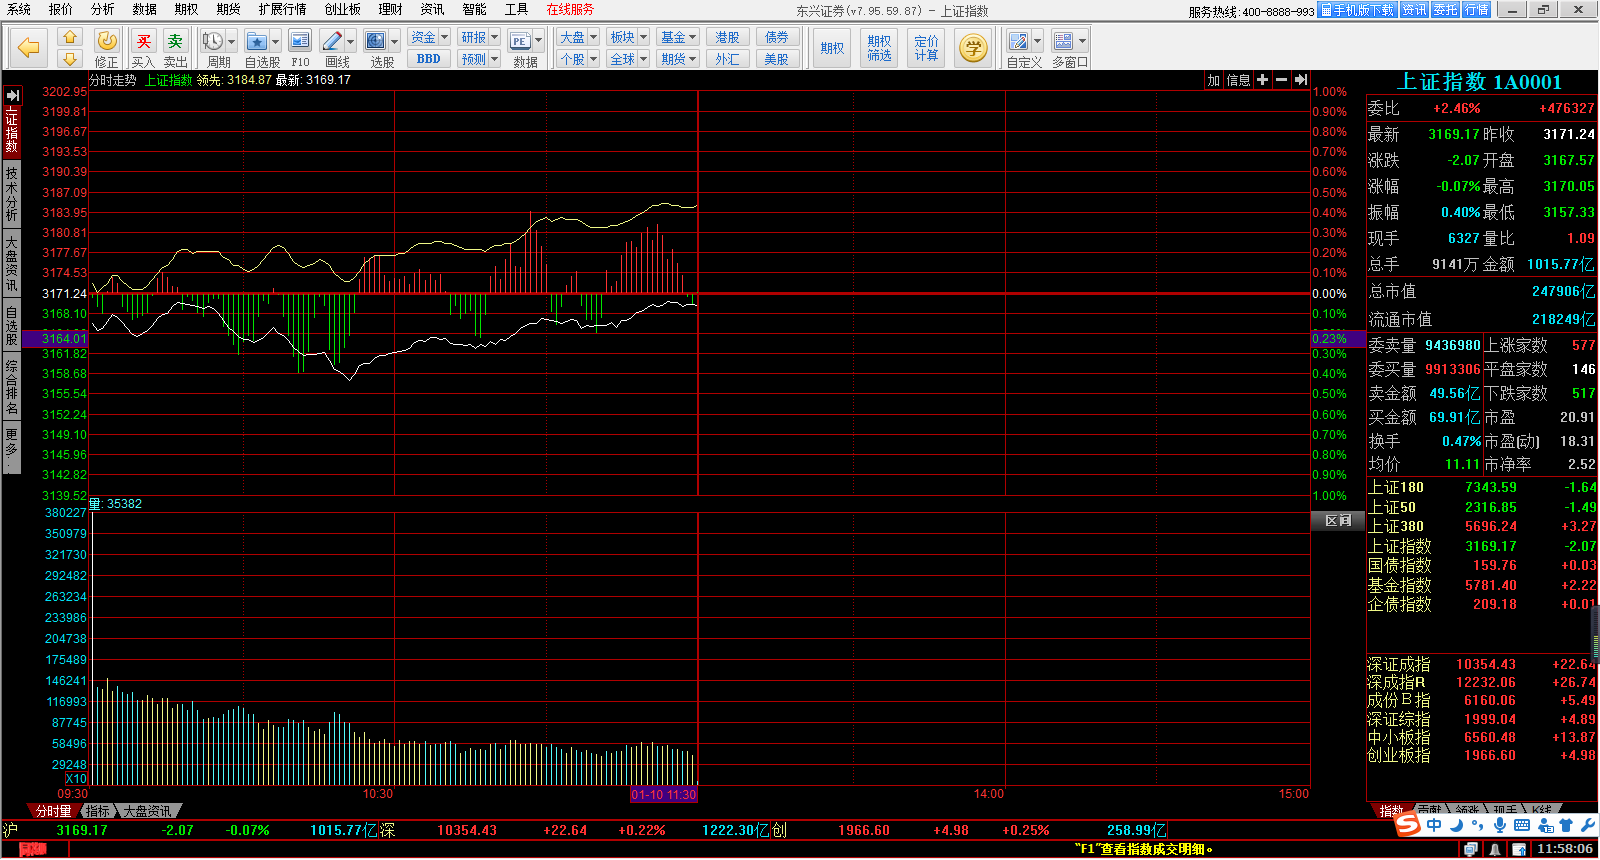
Task: Click the 期权筛选 button
Action: tap(879, 48)
